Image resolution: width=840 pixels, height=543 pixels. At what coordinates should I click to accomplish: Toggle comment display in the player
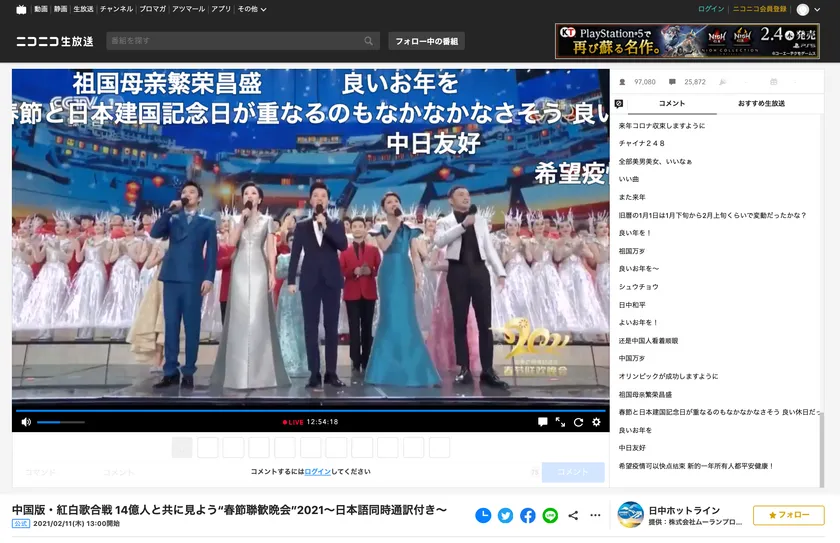542,422
